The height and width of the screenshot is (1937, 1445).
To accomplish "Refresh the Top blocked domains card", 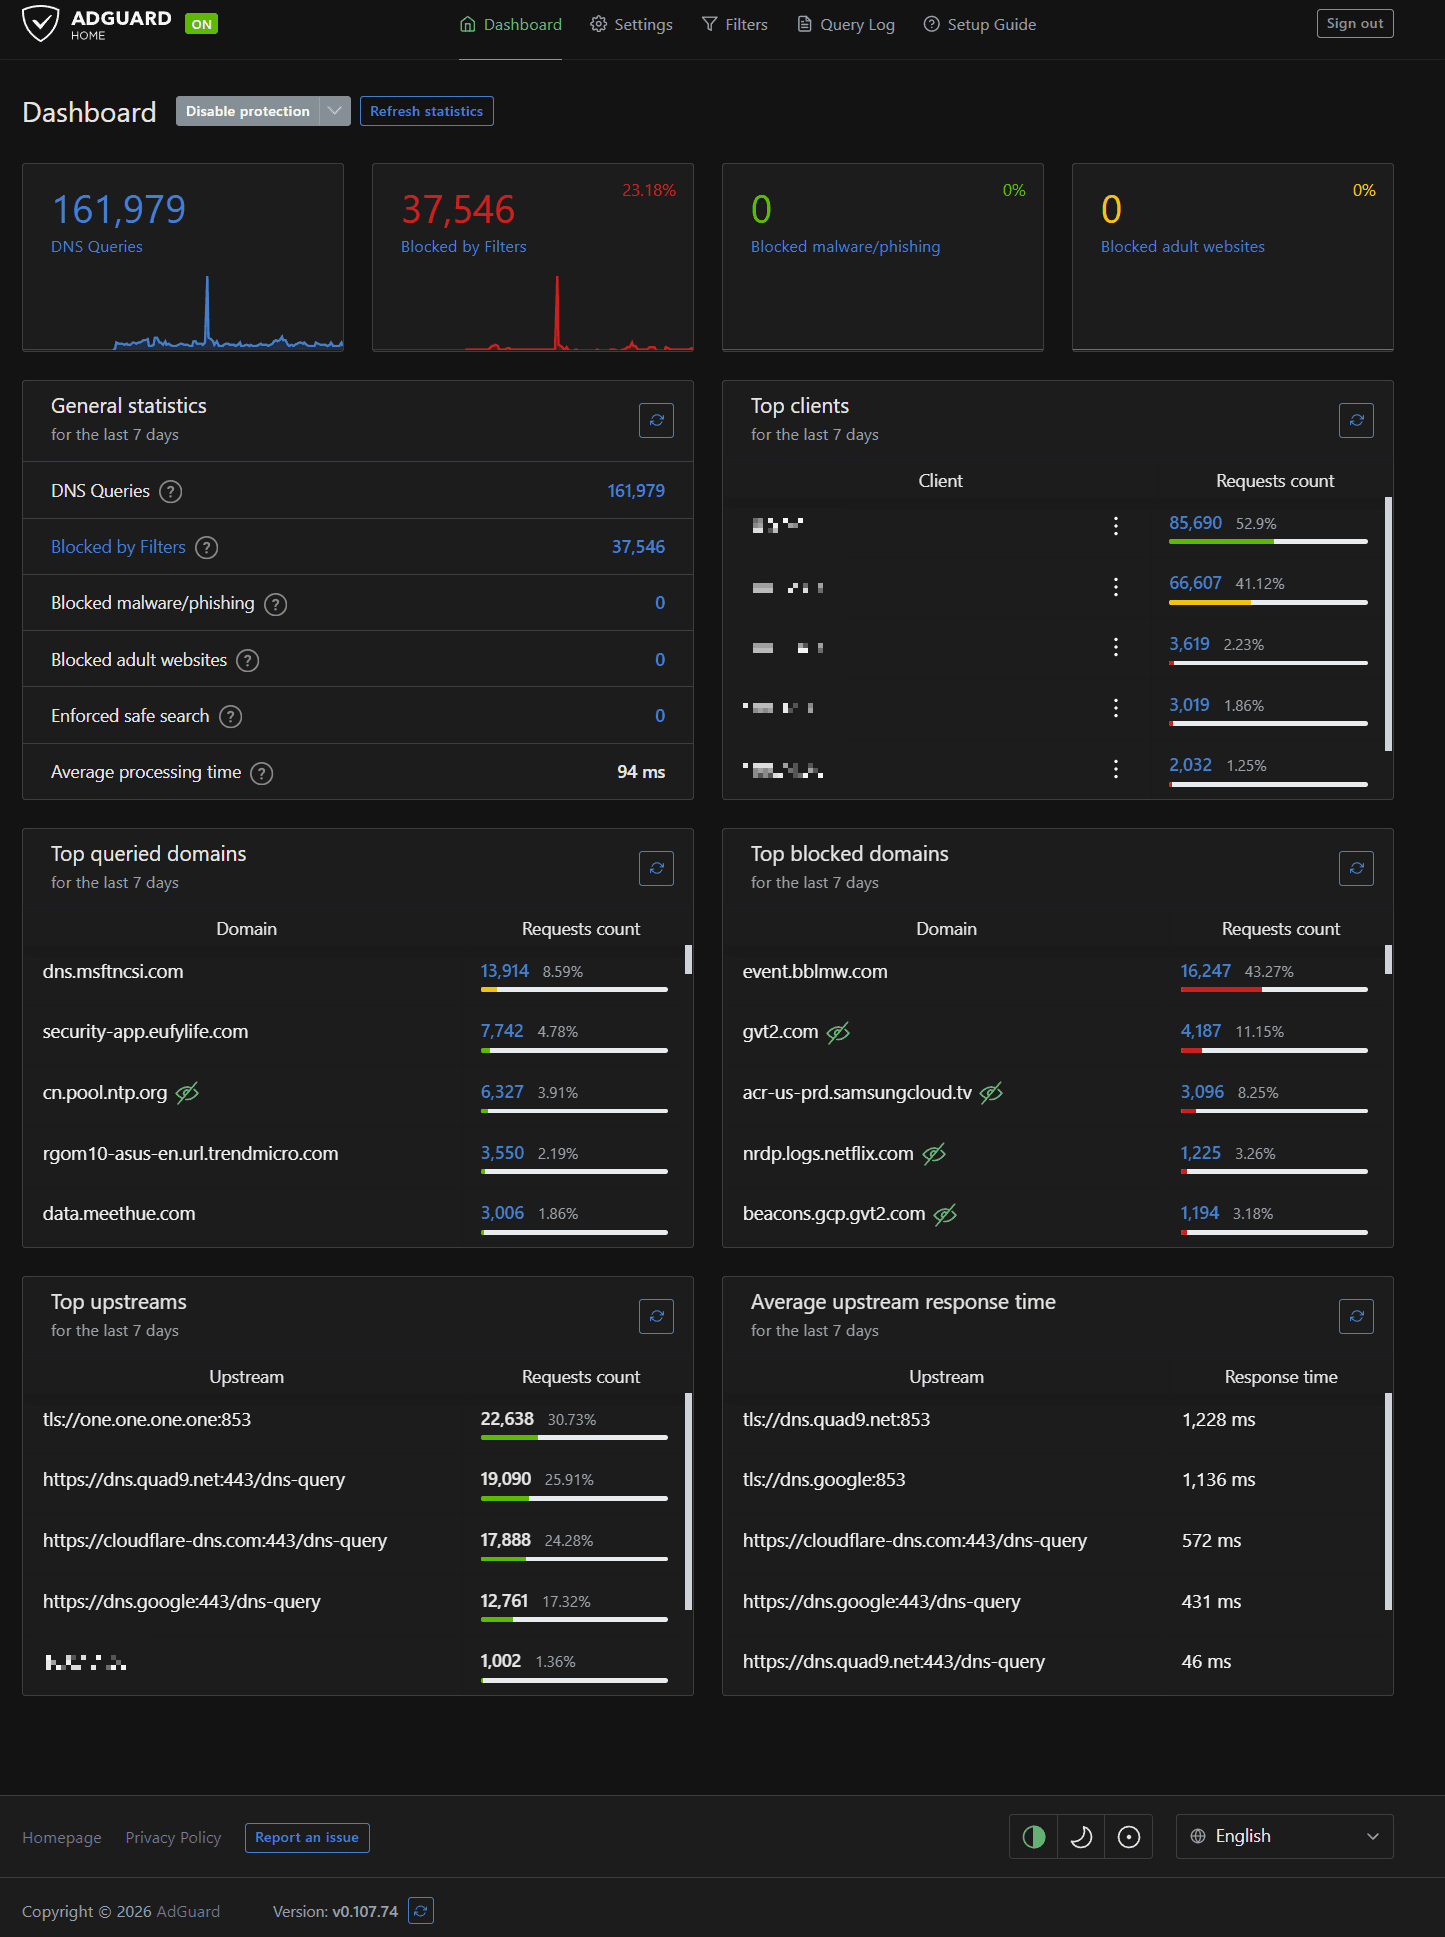I will tap(1356, 868).
